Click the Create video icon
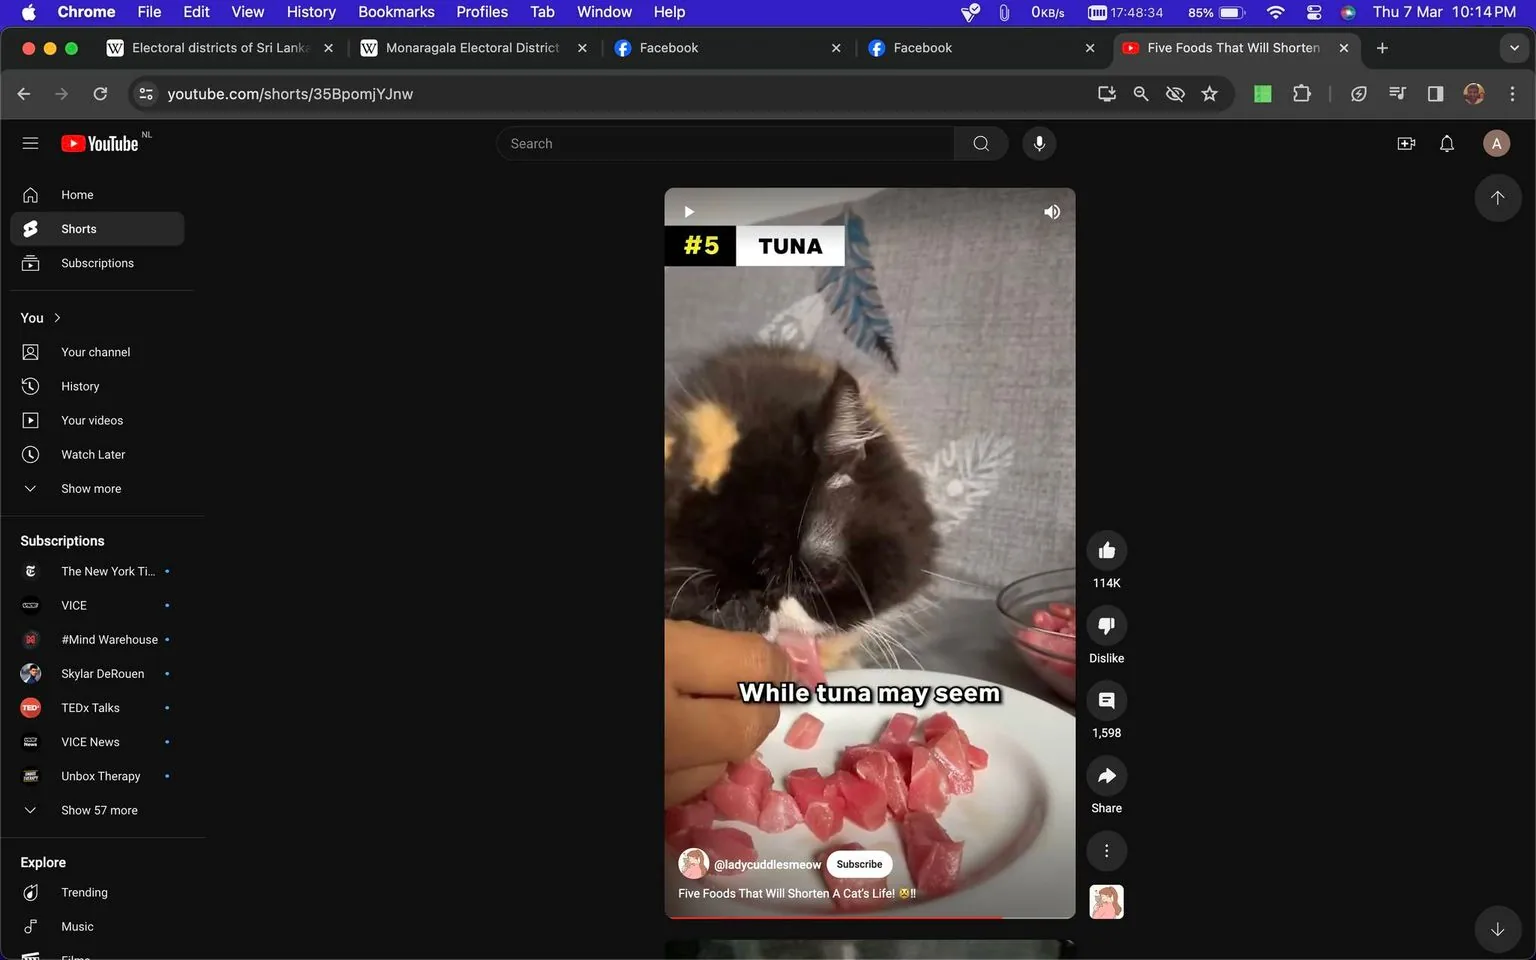Viewport: 1536px width, 960px height. 1406,143
